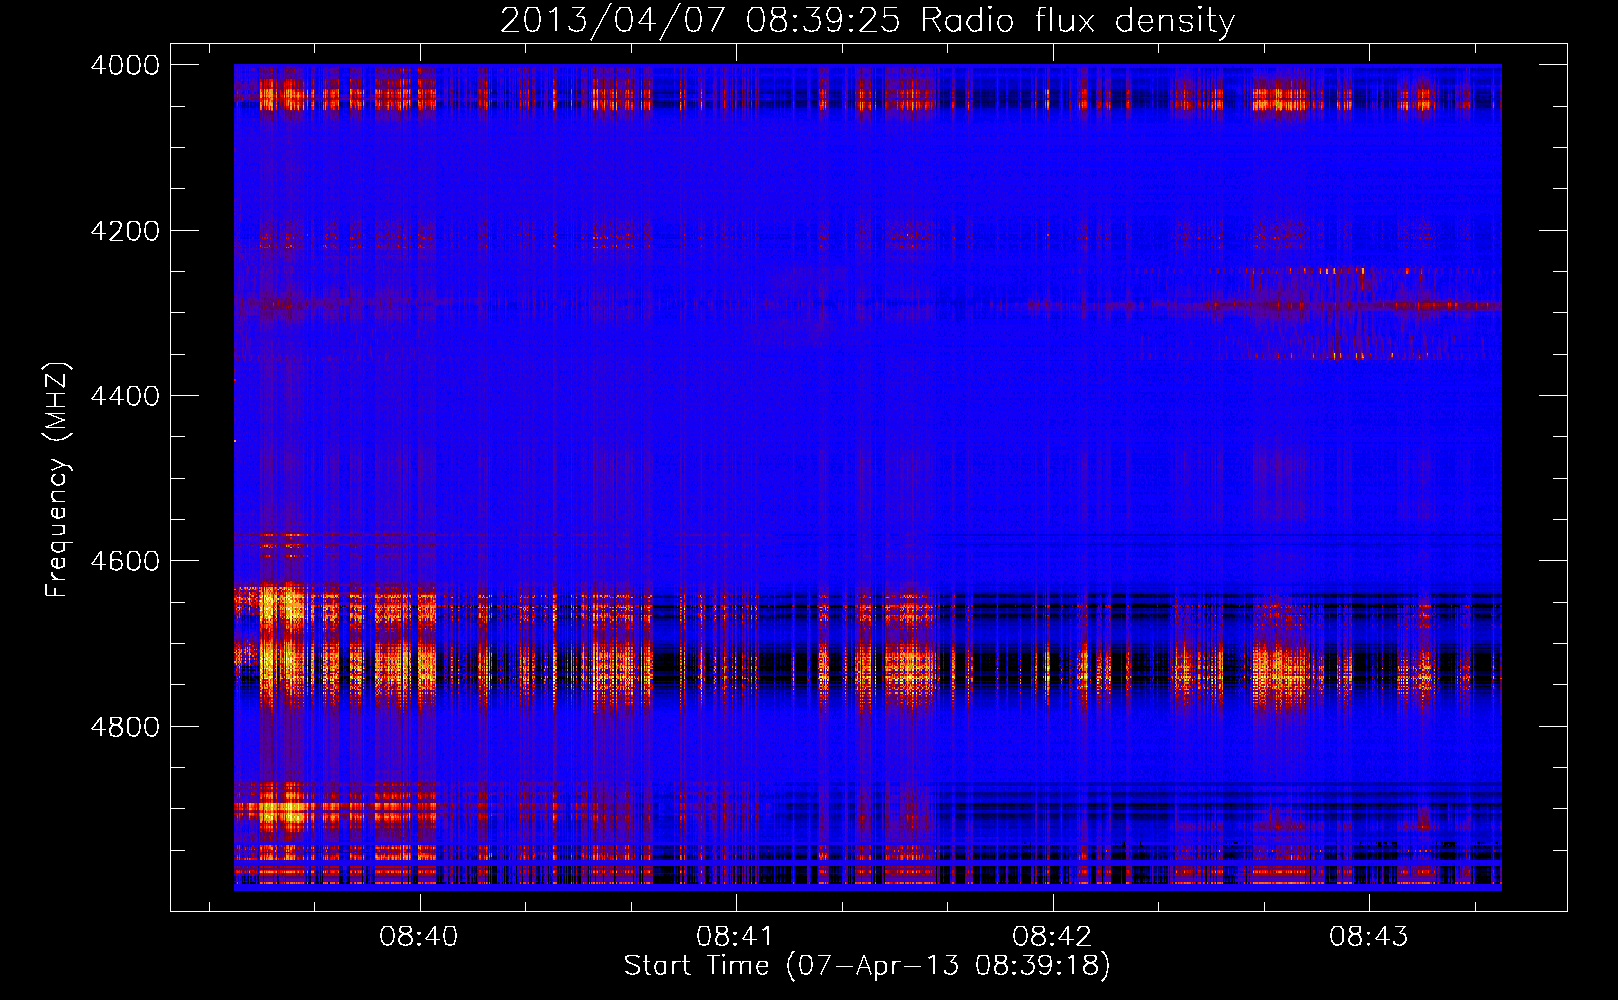This screenshot has width=1618, height=1000.
Task: Click the "Start Time (07-Apr-13 08:39:18)" label
Action: click(x=867, y=966)
